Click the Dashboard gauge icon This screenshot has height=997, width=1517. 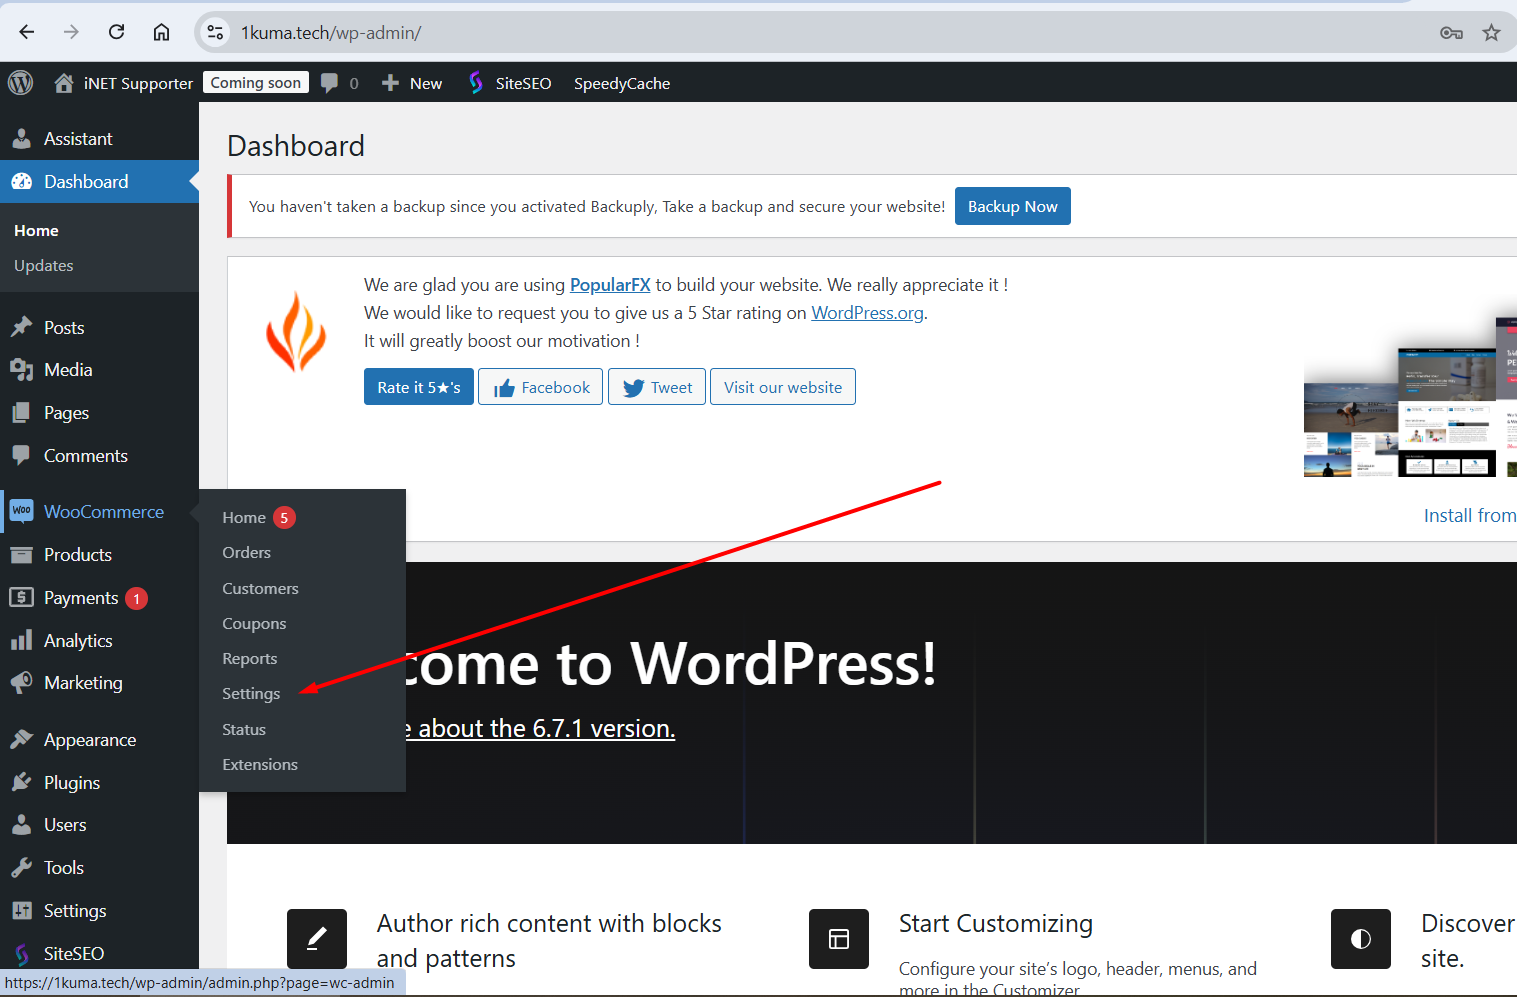tap(21, 182)
